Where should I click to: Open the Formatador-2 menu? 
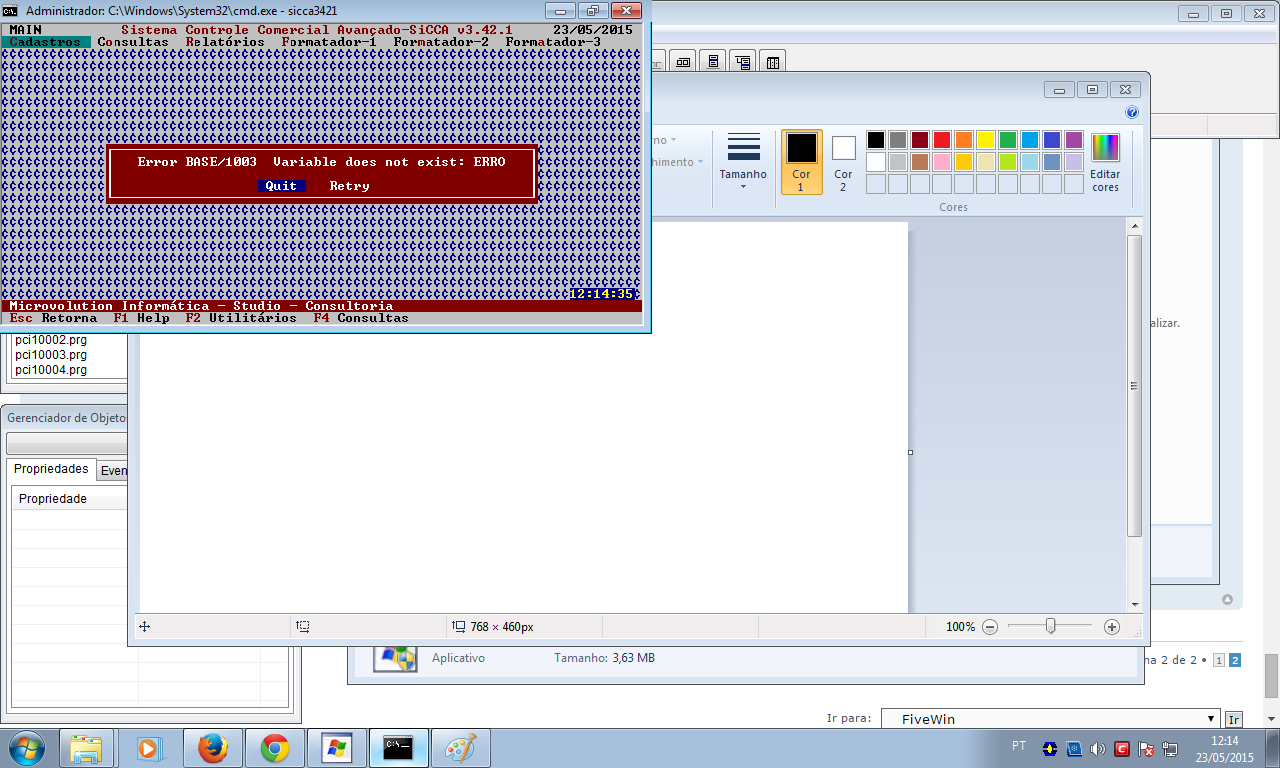click(x=442, y=42)
